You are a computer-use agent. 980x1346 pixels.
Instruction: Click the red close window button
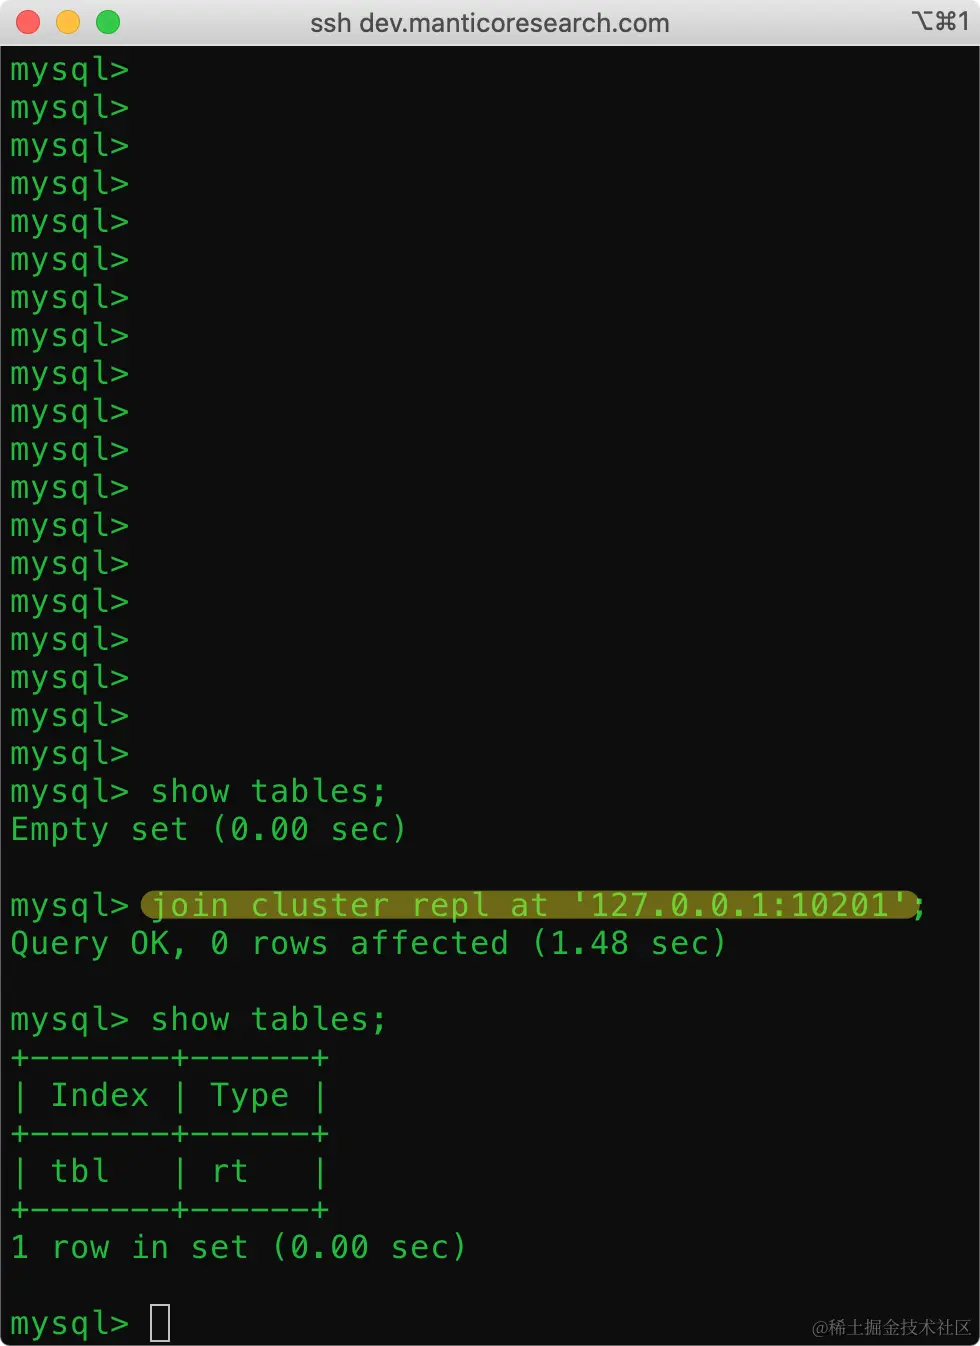point(28,22)
